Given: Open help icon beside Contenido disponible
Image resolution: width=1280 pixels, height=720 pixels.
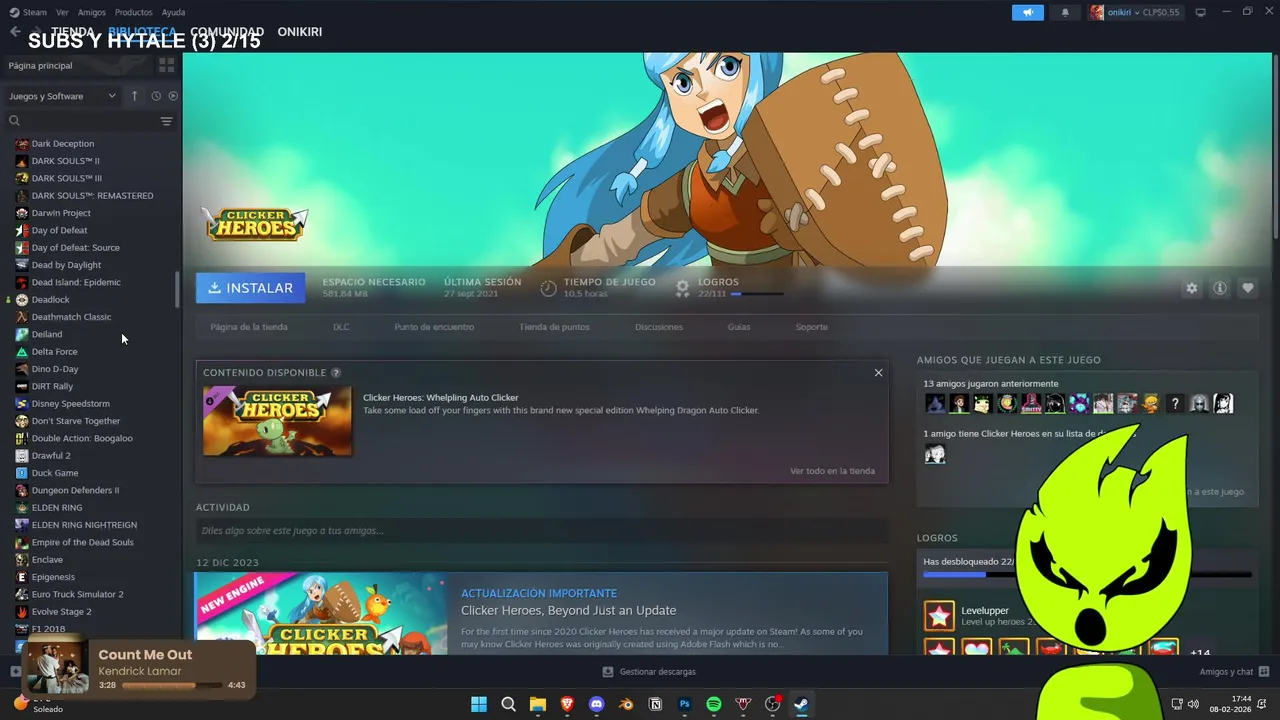Looking at the screenshot, I should tap(336, 373).
